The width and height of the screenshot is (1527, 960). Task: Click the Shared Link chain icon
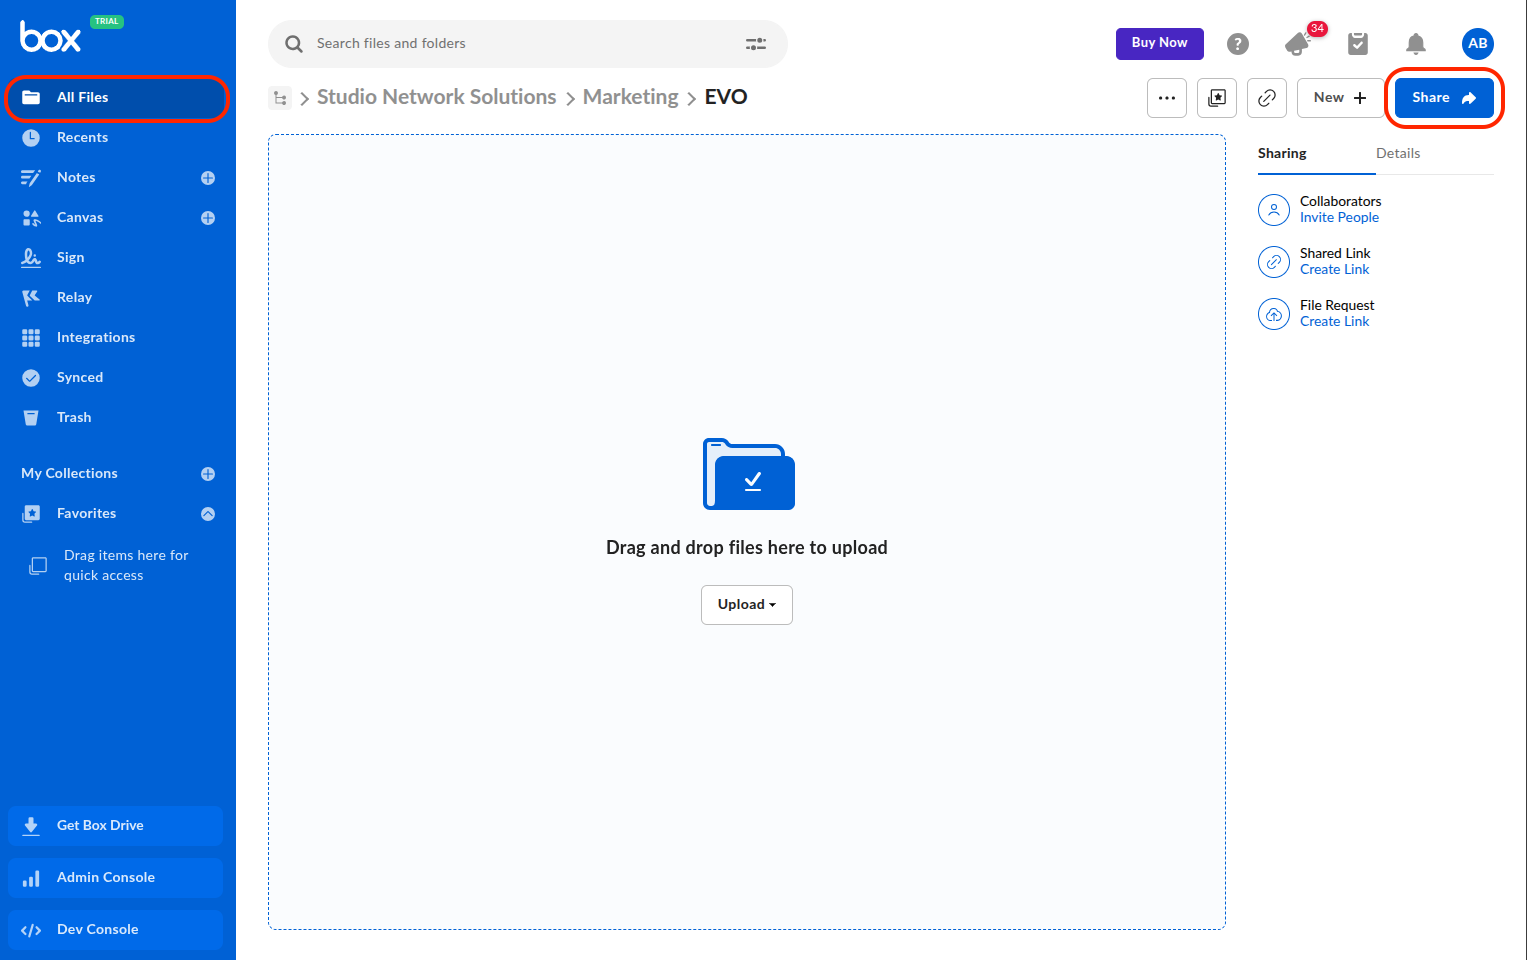1274,262
